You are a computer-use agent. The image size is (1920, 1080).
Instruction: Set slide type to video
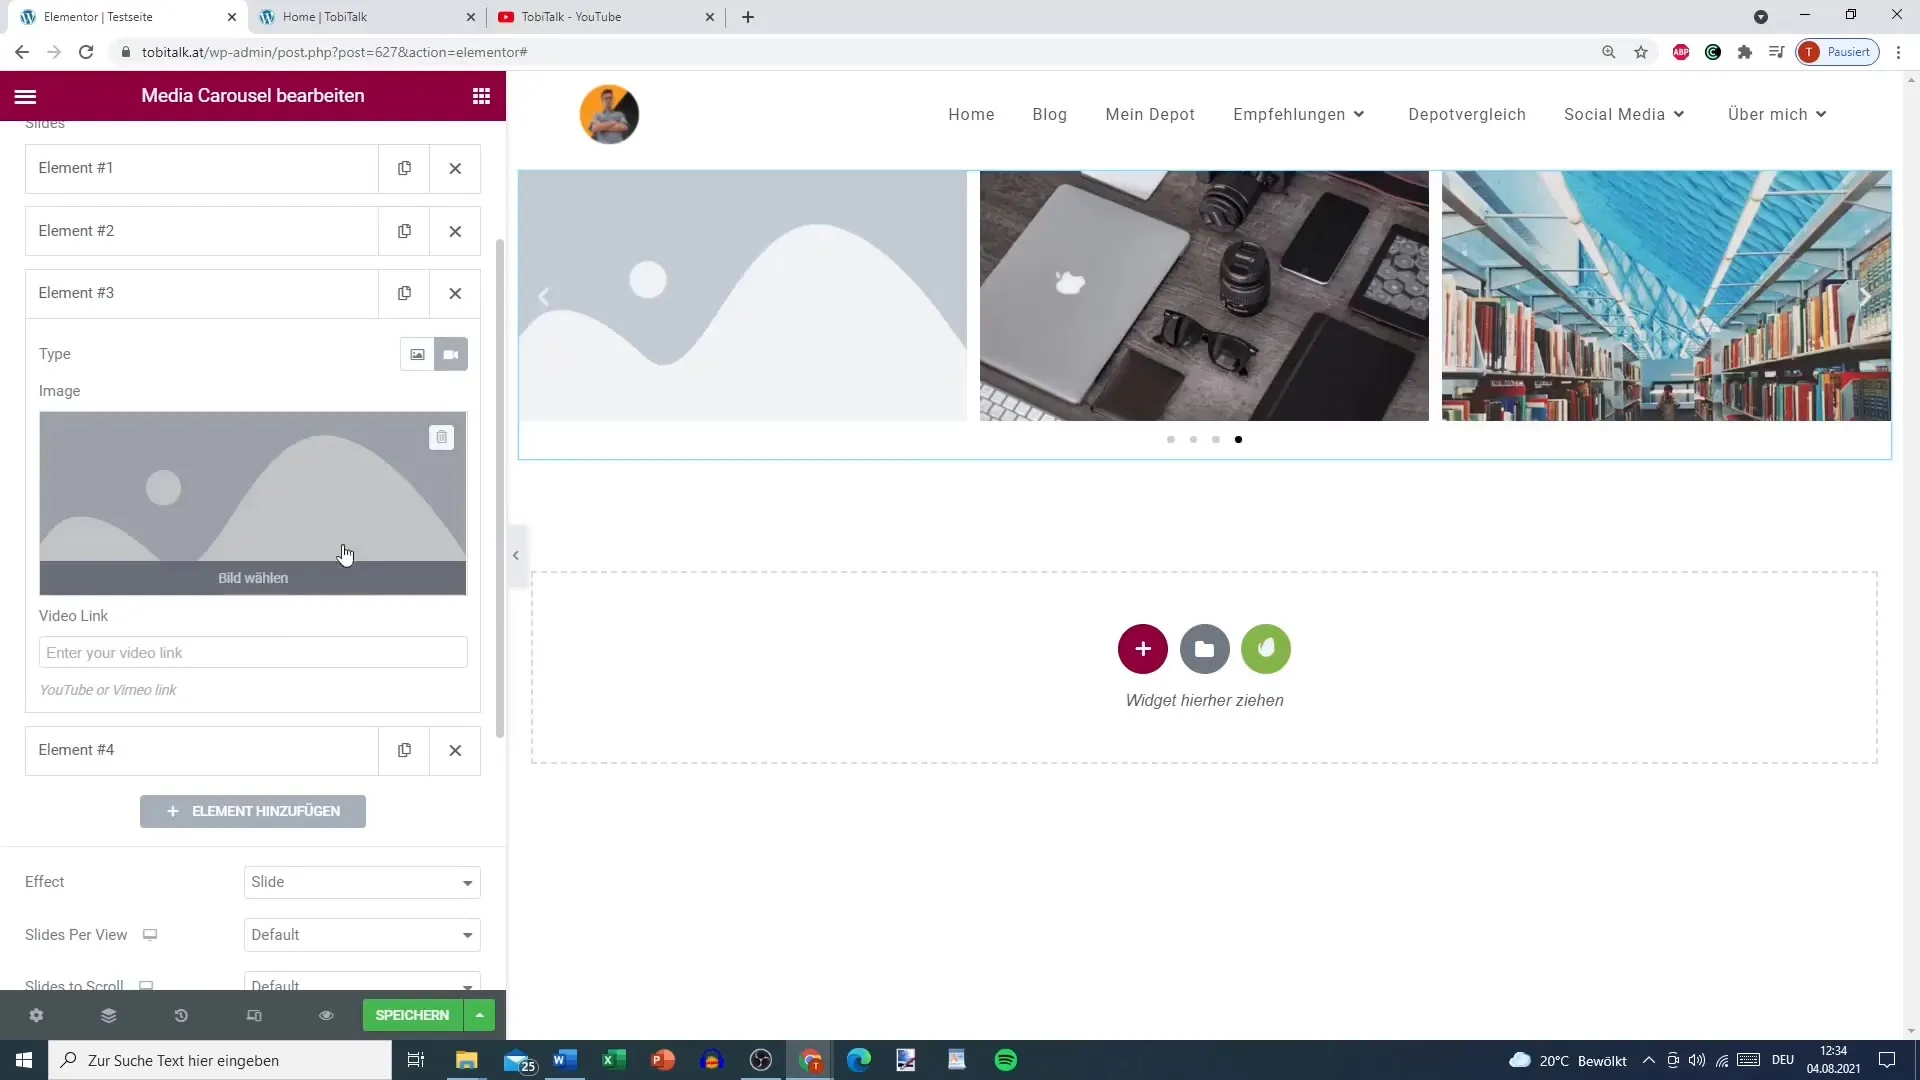[451, 354]
